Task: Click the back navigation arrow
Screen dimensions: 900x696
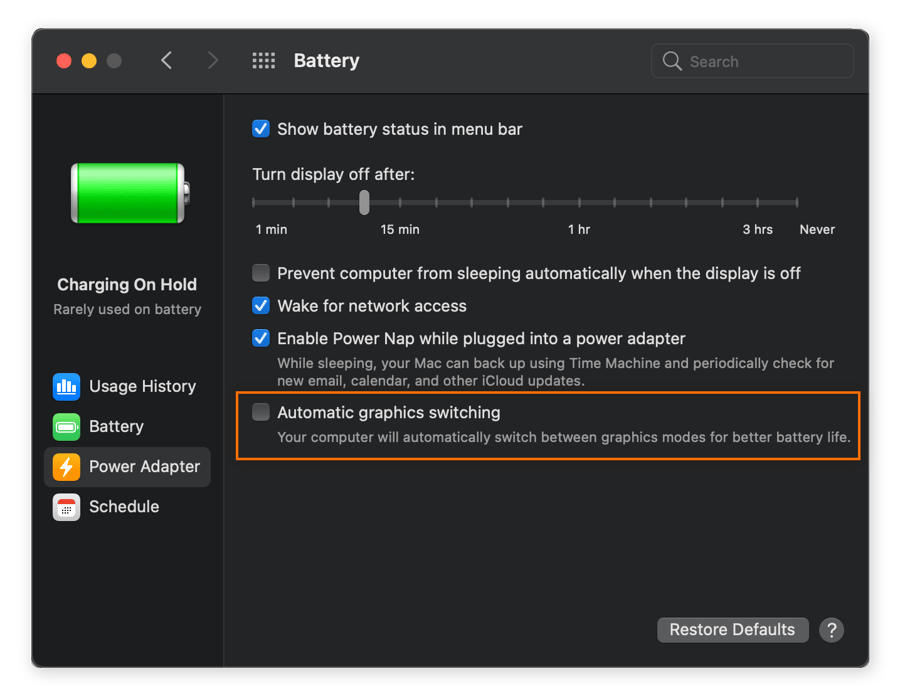Action: (167, 60)
